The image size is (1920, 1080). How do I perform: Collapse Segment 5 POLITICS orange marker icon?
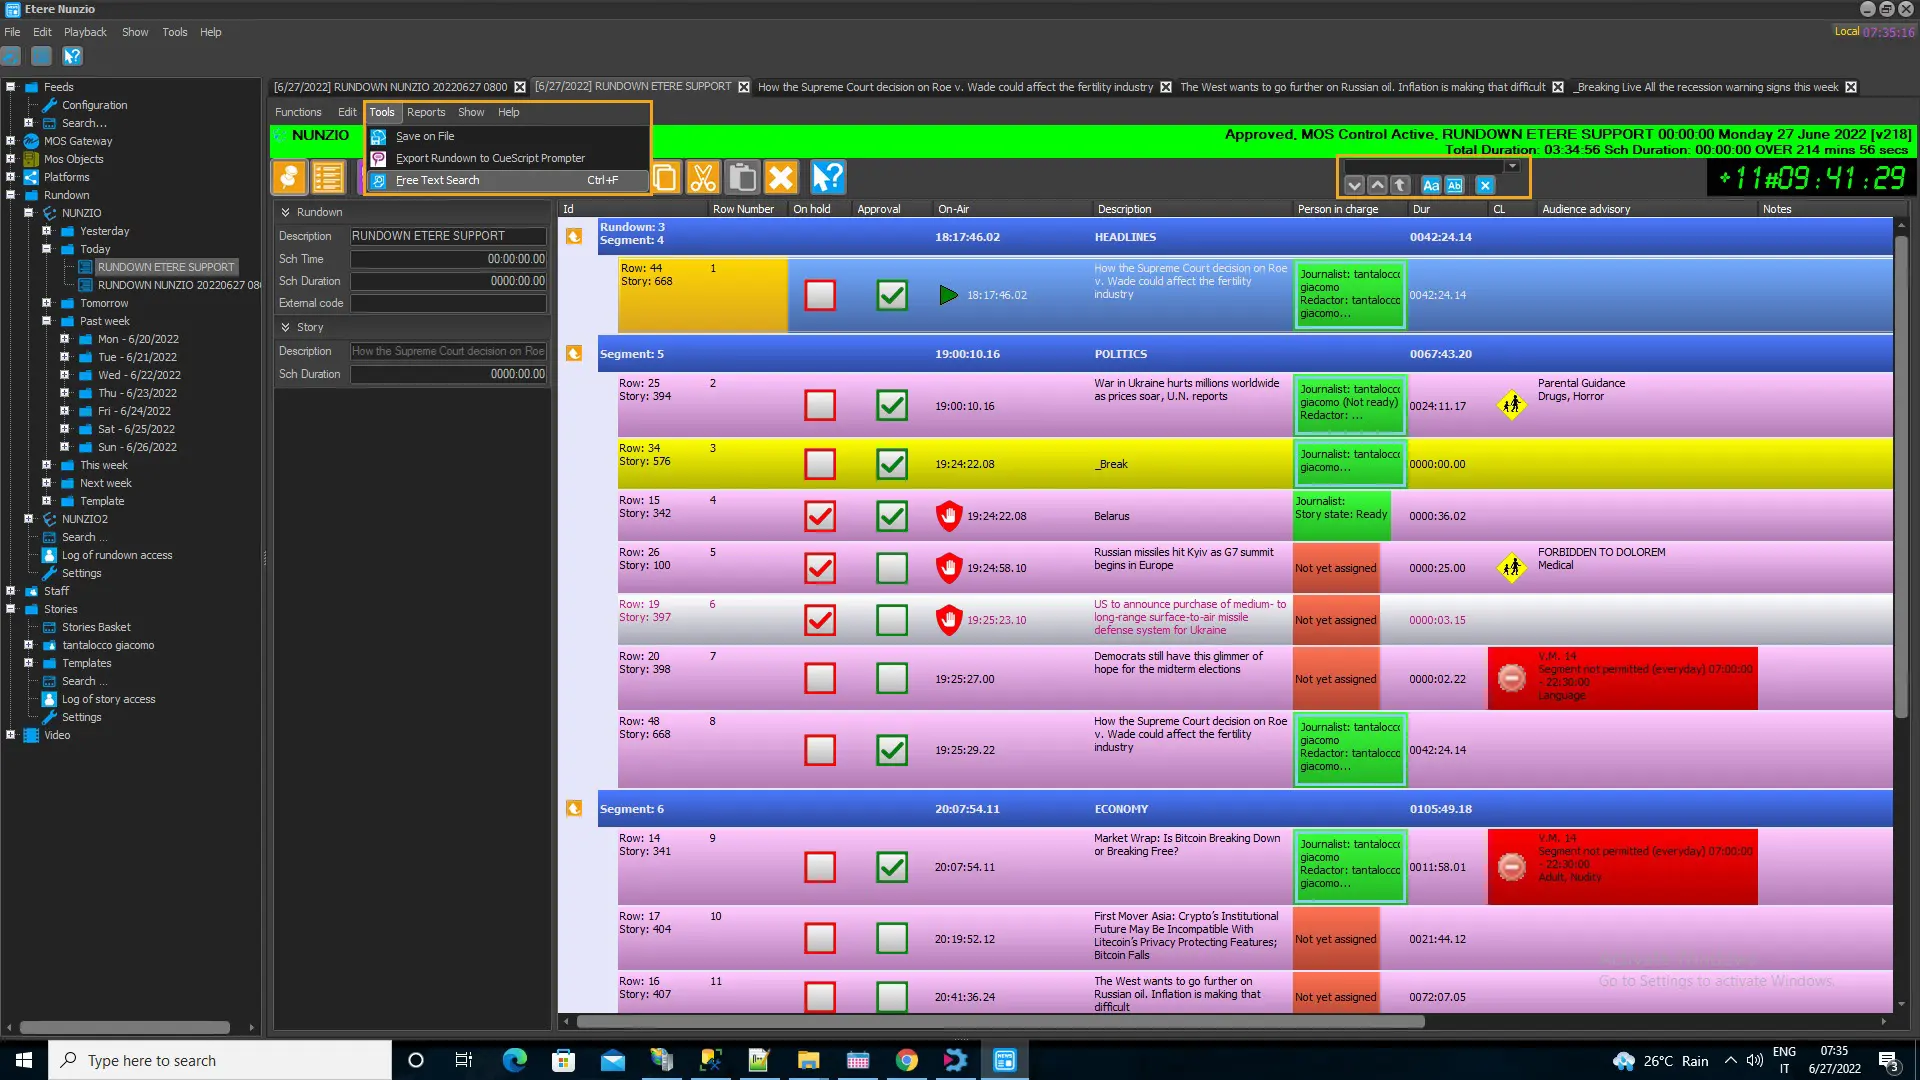click(574, 354)
